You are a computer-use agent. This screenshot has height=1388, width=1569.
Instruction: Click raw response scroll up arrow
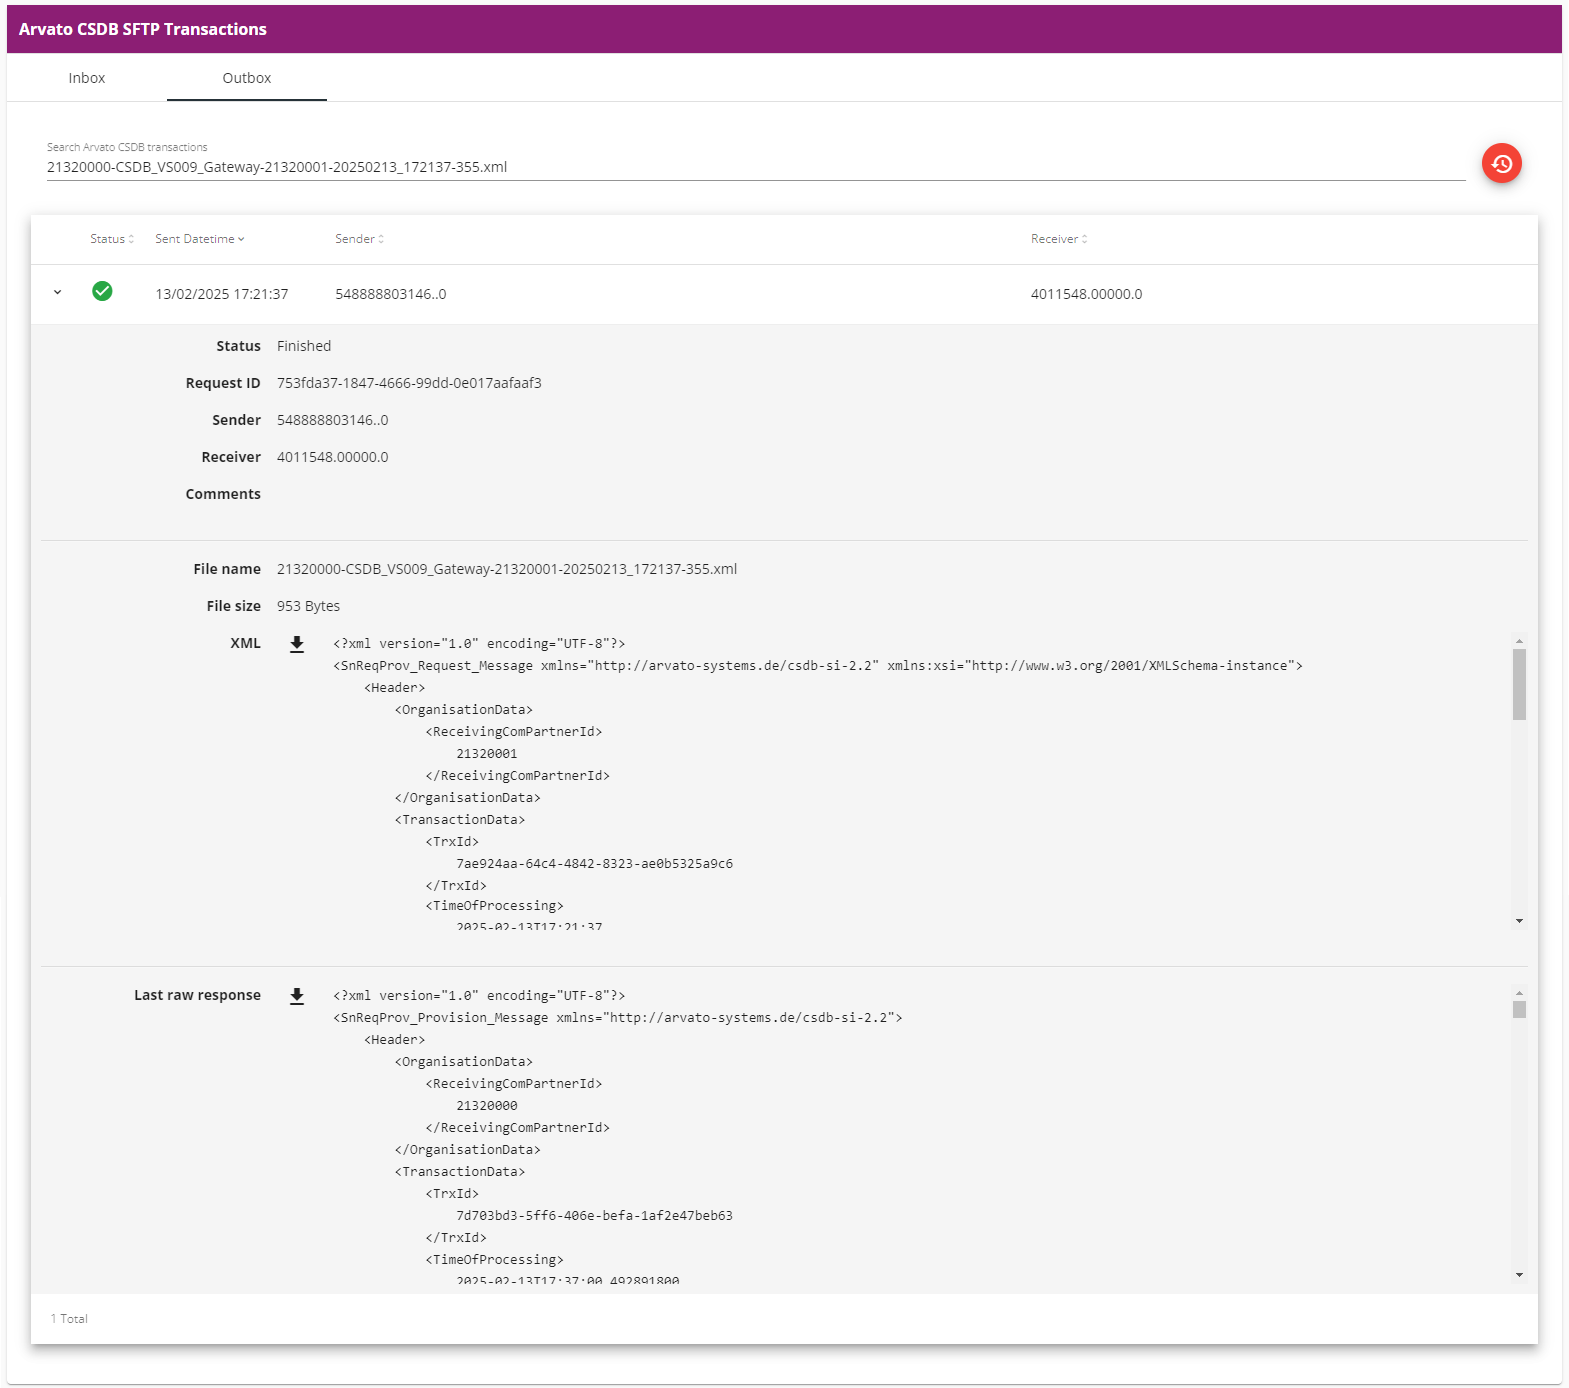(1519, 993)
